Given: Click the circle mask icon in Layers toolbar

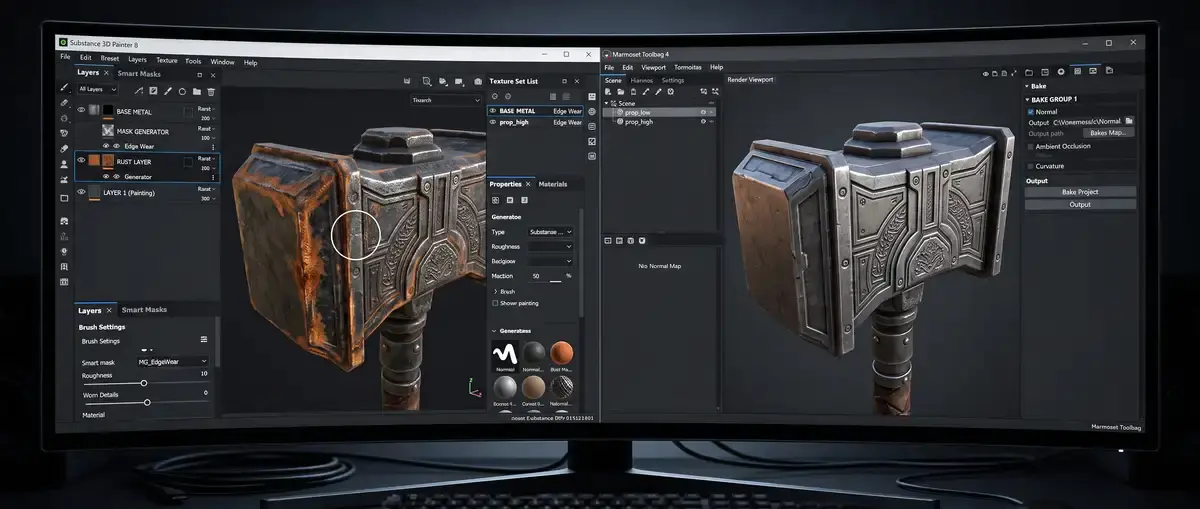Looking at the screenshot, I should pyautogui.click(x=182, y=91).
